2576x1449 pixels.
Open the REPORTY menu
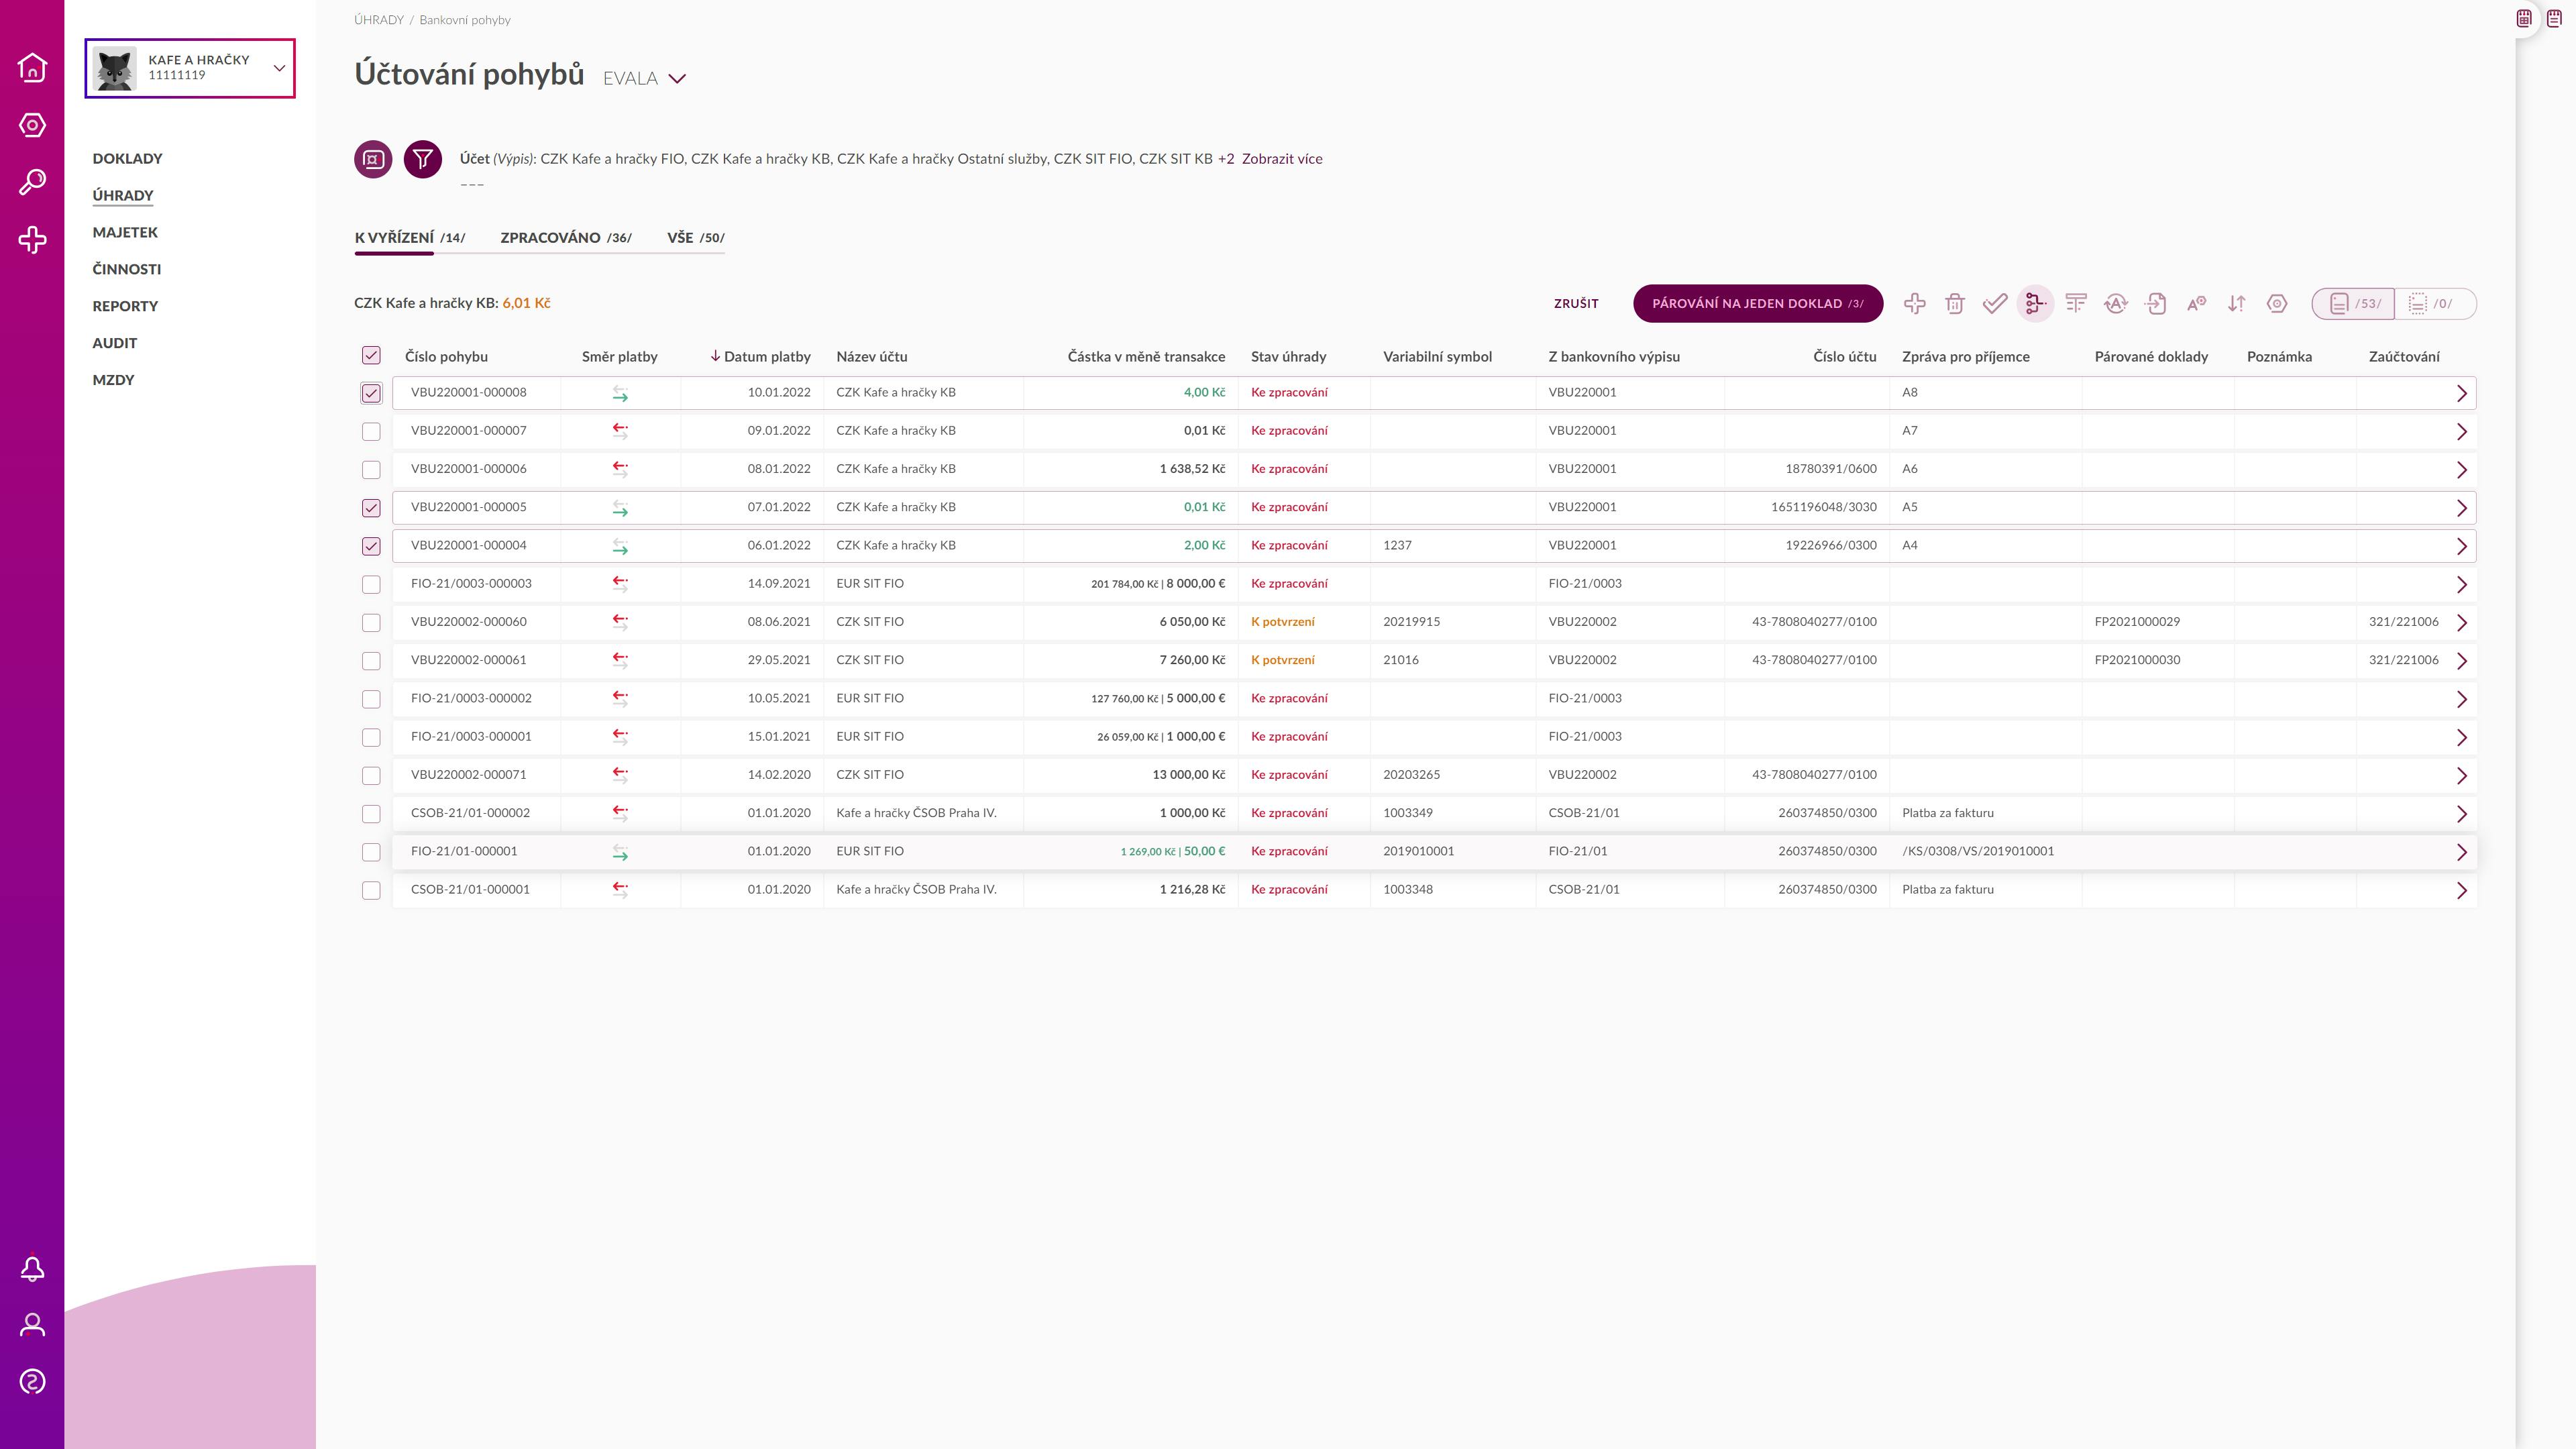[x=125, y=306]
